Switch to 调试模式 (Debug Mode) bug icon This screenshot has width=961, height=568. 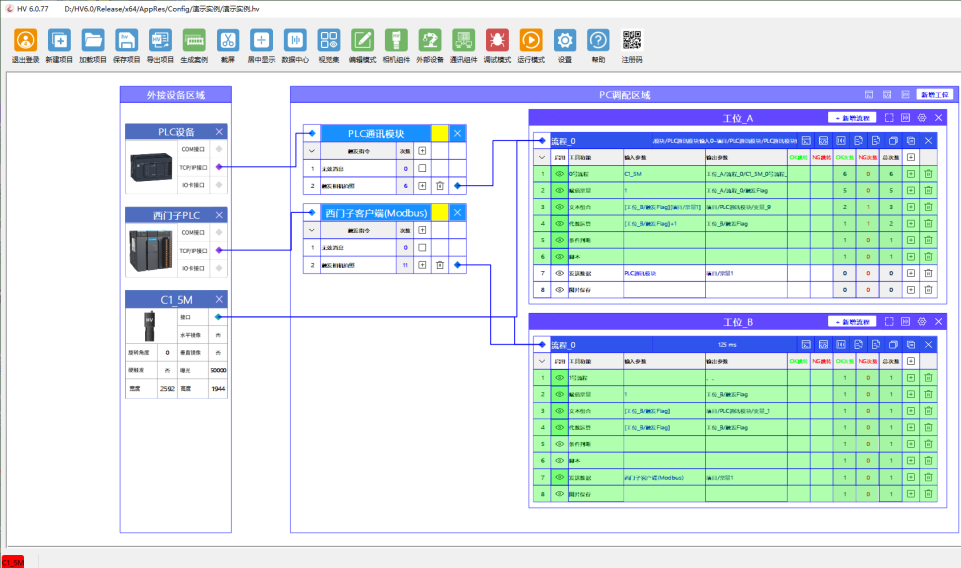496,41
